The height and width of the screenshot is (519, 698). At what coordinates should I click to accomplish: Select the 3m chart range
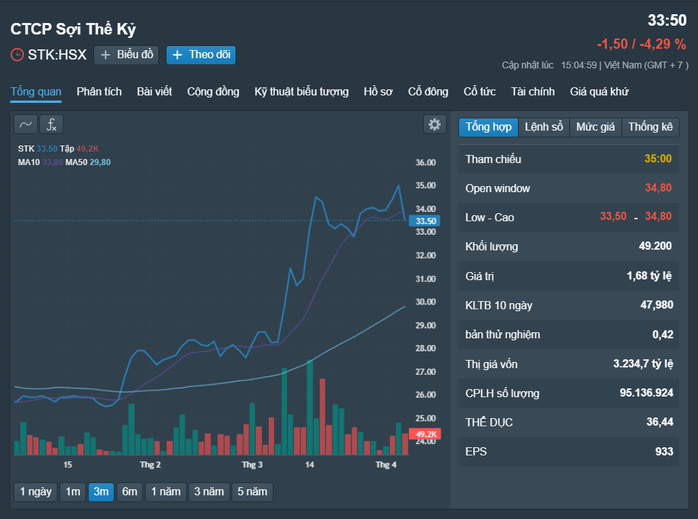click(x=101, y=492)
